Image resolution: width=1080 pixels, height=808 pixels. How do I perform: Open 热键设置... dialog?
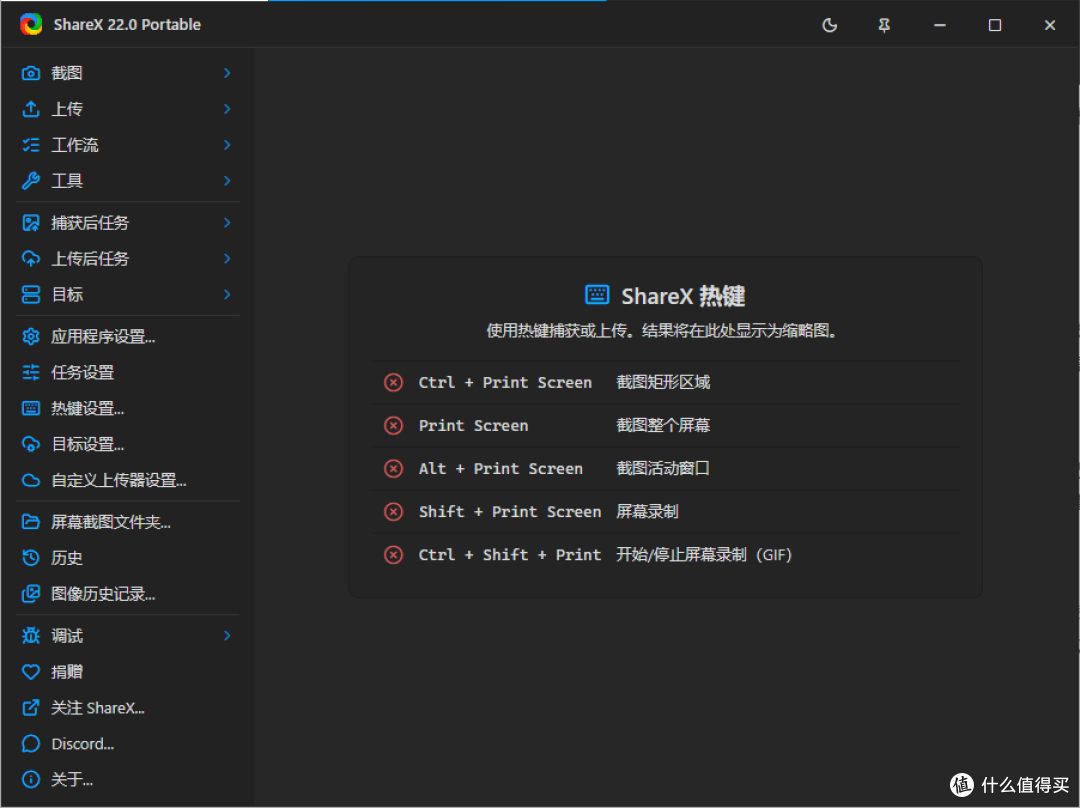[127, 408]
